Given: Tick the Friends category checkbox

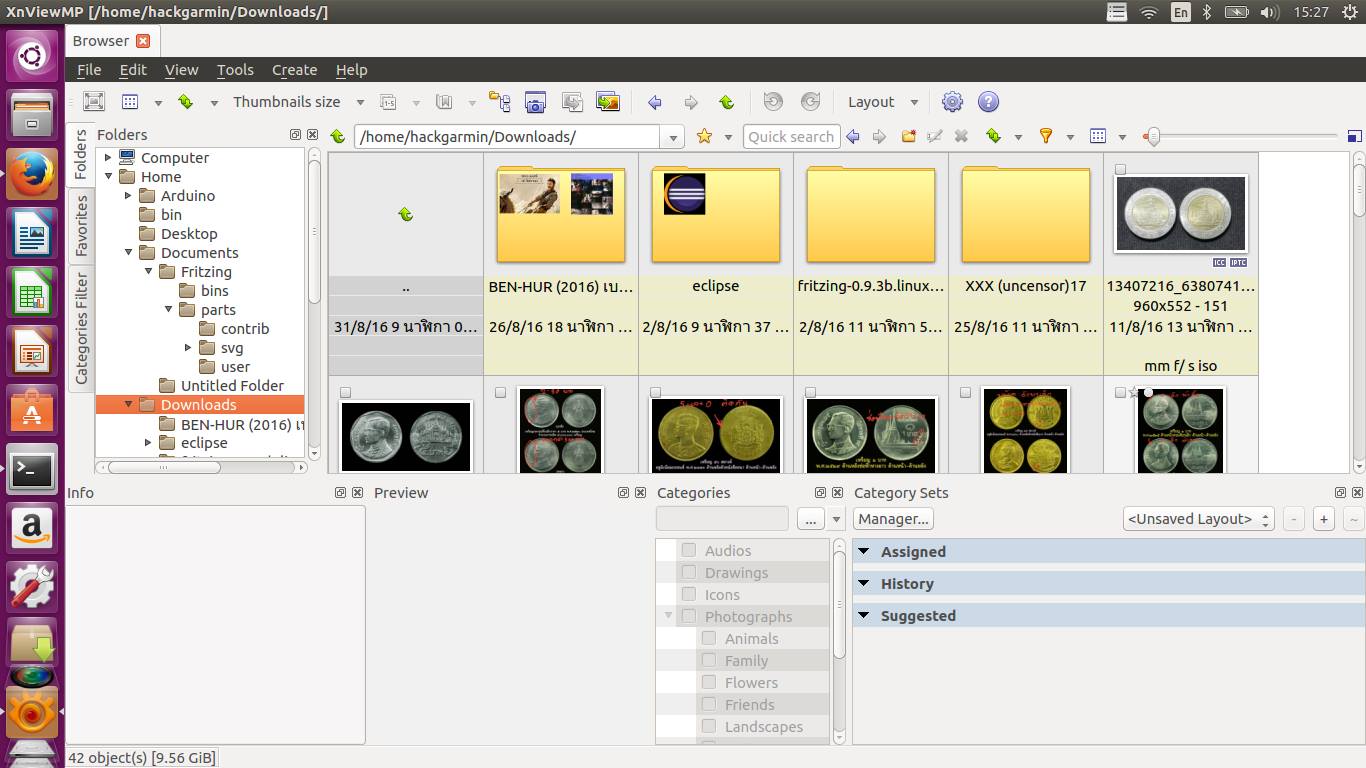Looking at the screenshot, I should [709, 704].
